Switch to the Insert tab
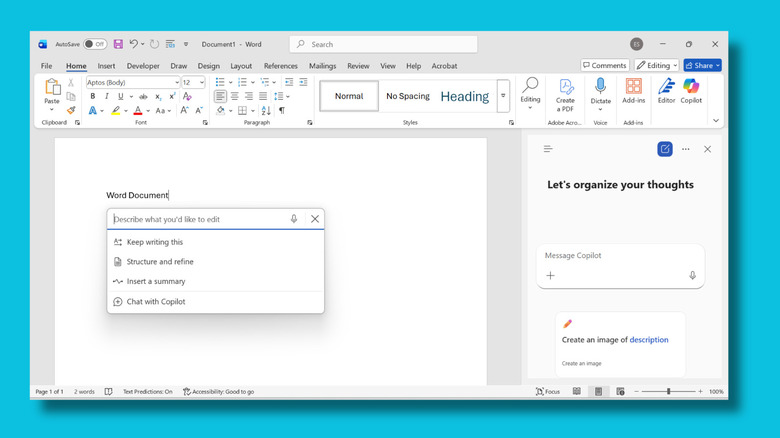 click(x=106, y=66)
